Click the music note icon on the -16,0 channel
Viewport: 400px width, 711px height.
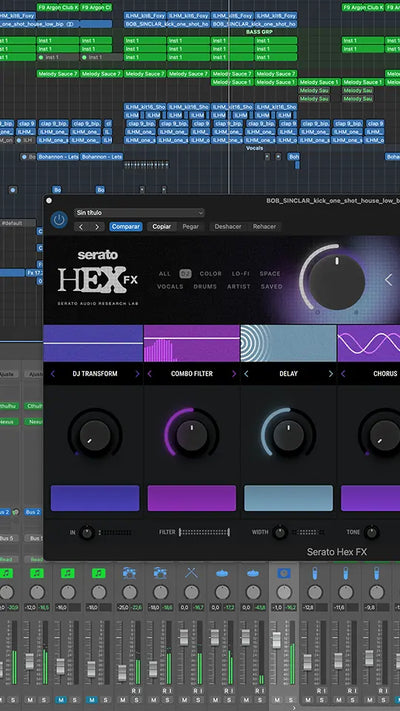click(x=68, y=573)
